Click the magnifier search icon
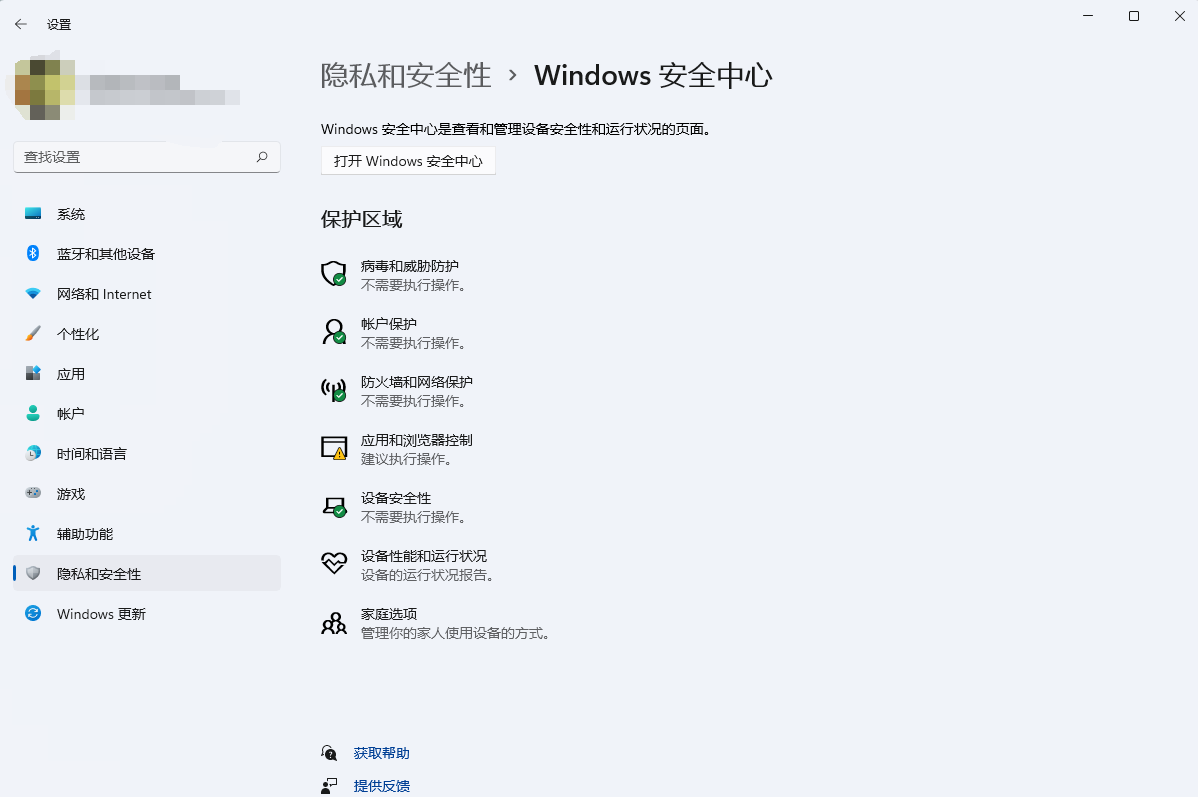The width and height of the screenshot is (1198, 797). [x=262, y=157]
